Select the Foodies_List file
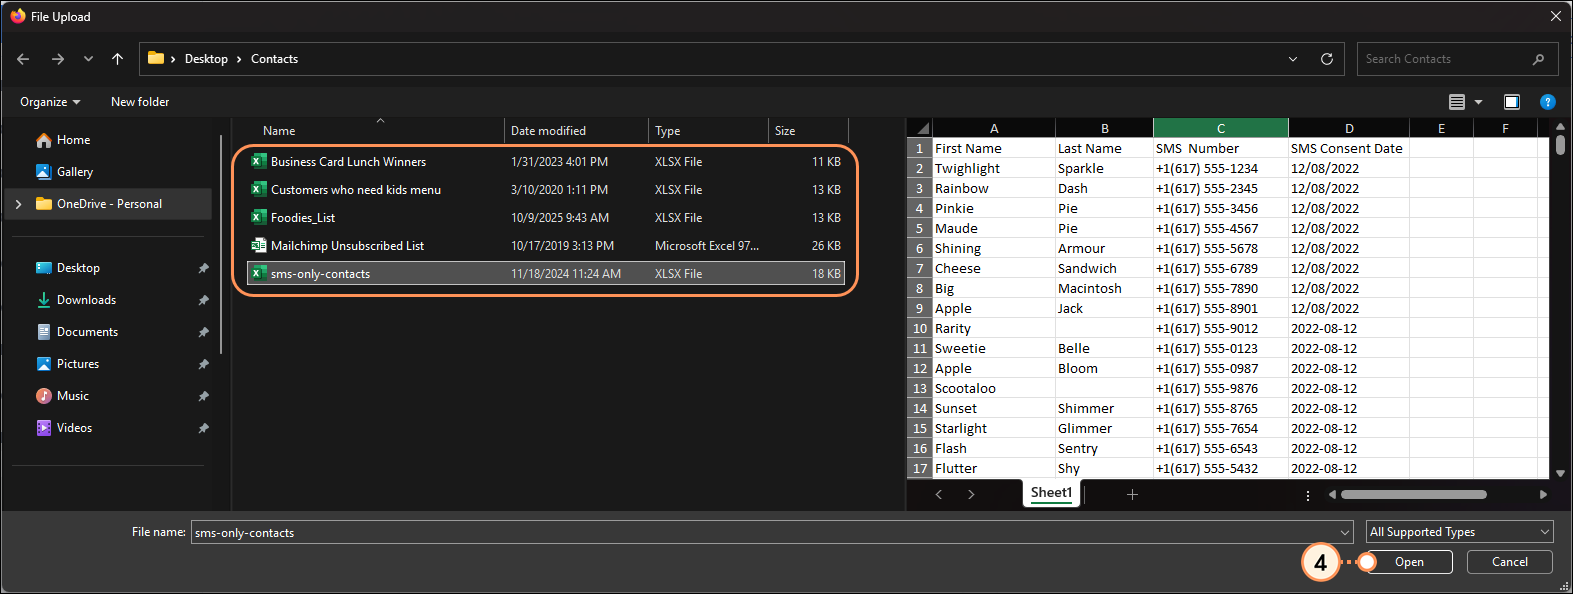Screen dimensions: 1573x594 point(546,218)
